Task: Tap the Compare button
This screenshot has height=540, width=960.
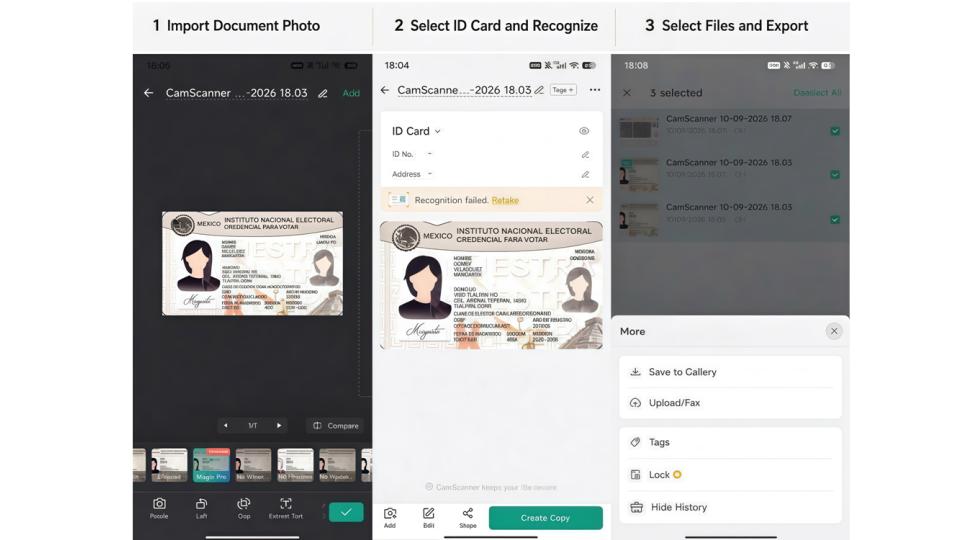Action: 336,426
